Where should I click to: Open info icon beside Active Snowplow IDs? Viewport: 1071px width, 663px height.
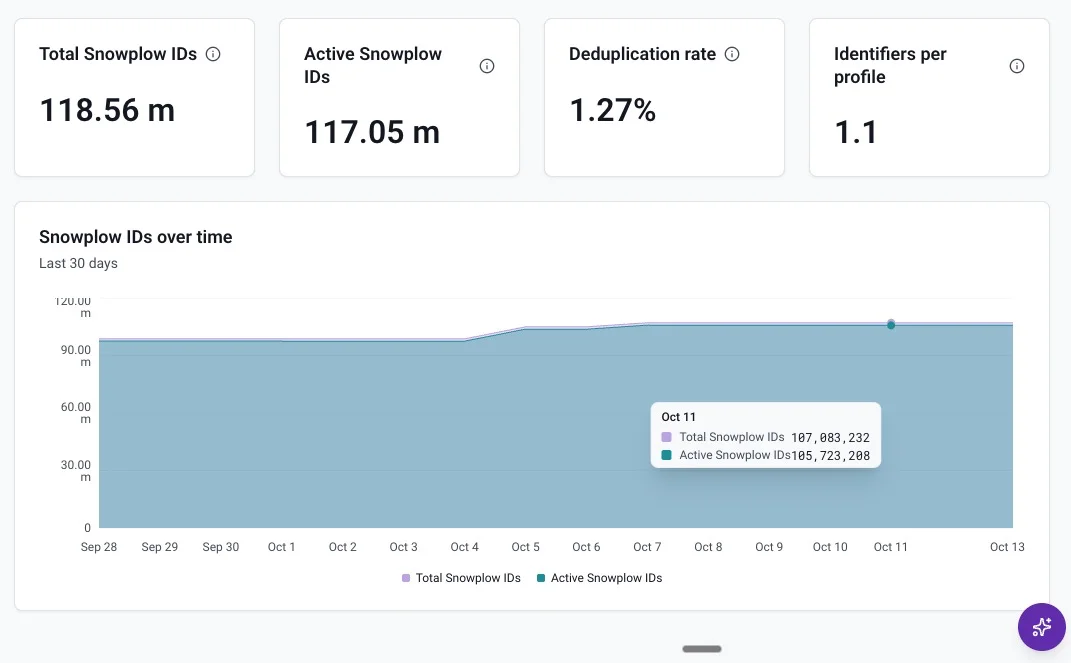point(487,66)
